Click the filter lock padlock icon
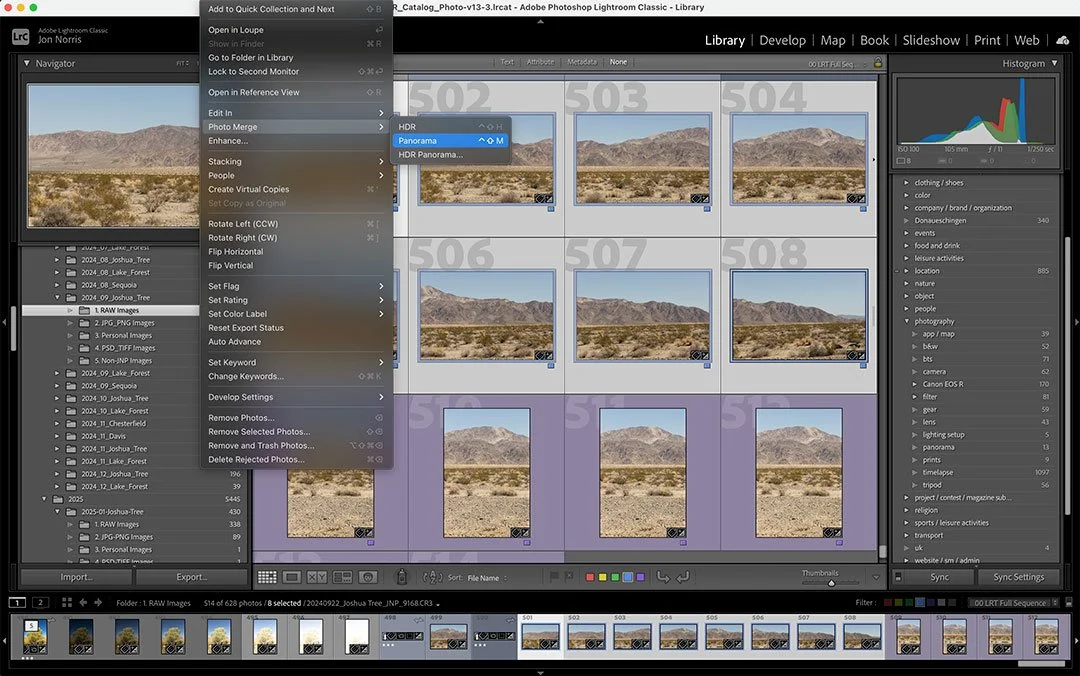Image resolution: width=1080 pixels, height=676 pixels. tap(878, 62)
